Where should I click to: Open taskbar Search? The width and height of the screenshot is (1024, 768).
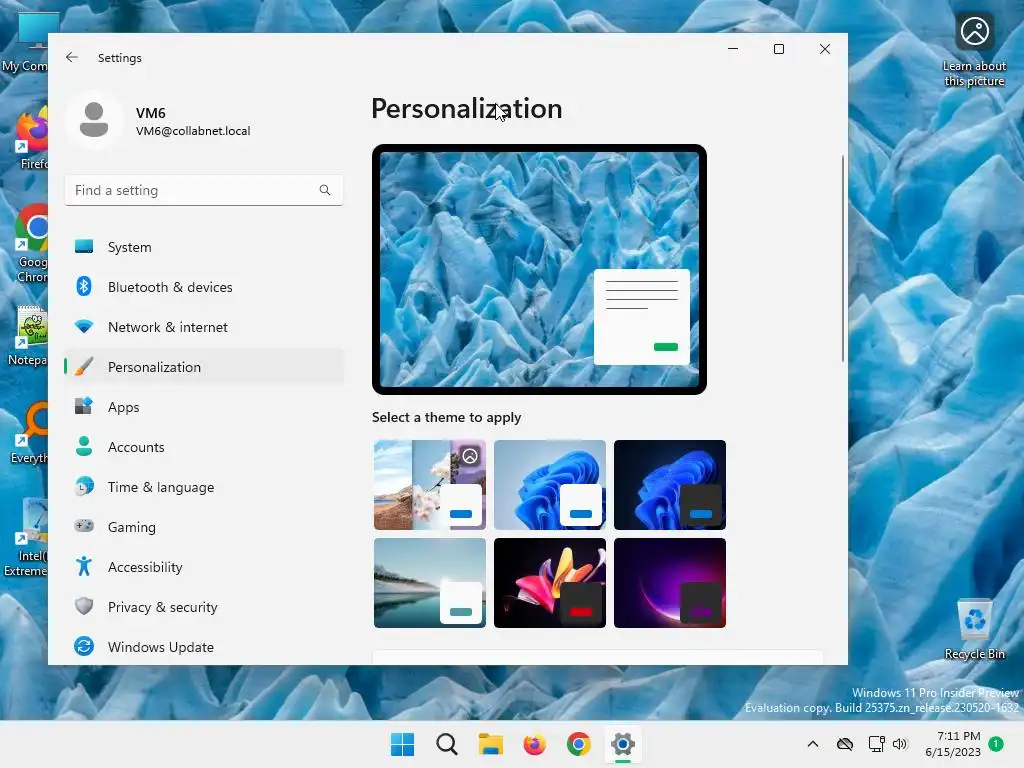coord(447,744)
